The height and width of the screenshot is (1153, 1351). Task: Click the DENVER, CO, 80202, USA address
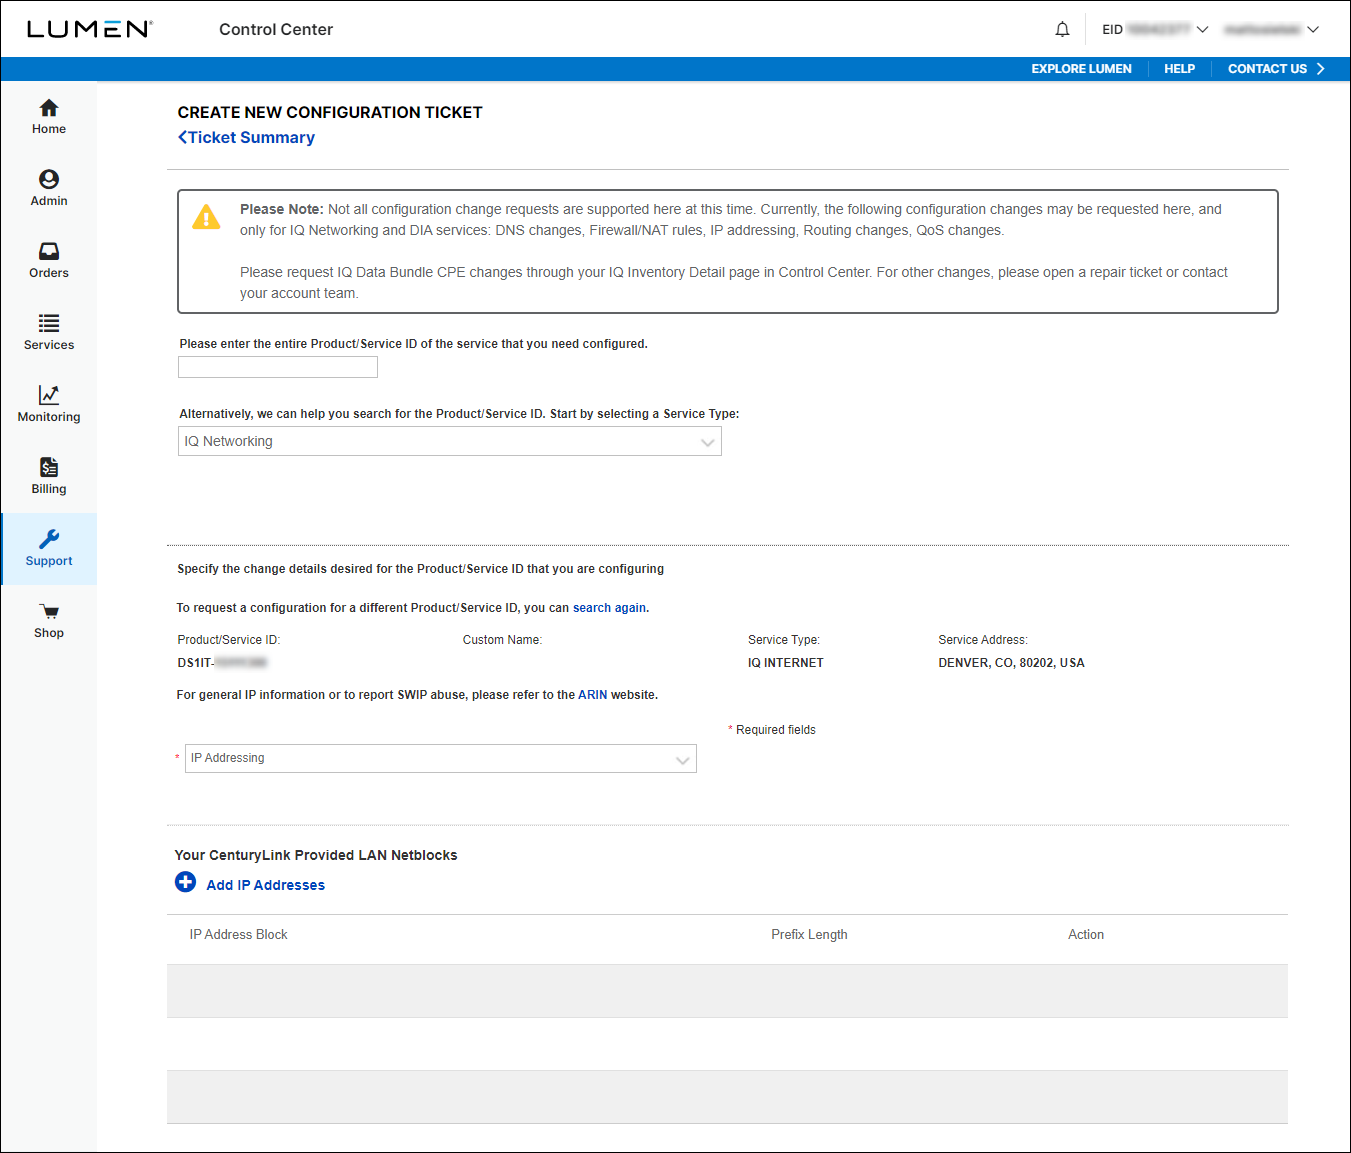[x=1011, y=663]
